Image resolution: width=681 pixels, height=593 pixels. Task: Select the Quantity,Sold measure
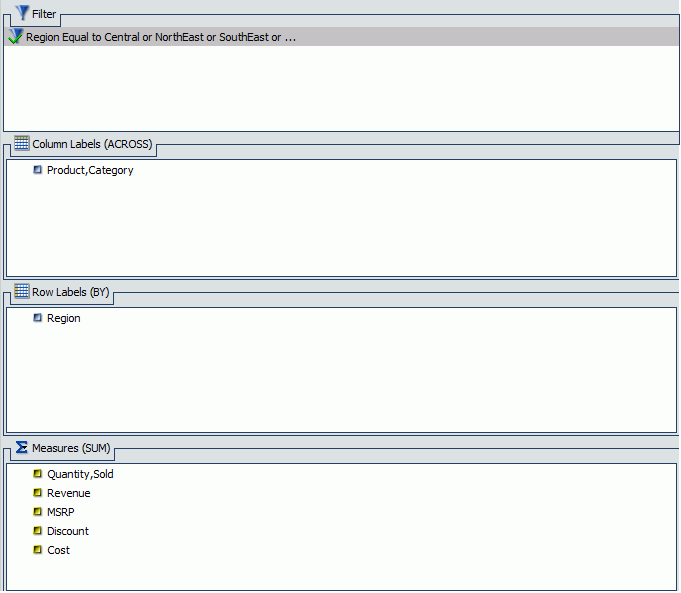pos(80,474)
